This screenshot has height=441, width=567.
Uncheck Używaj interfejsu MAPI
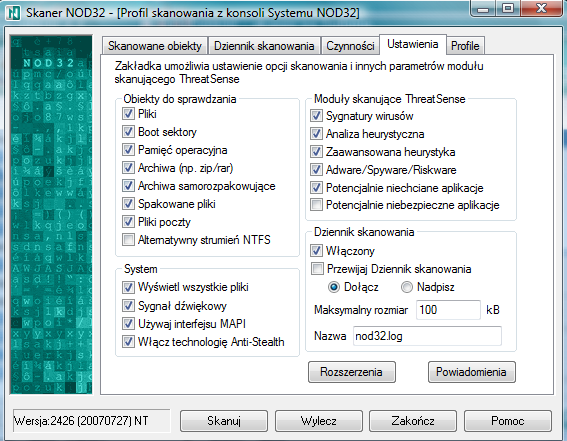tap(128, 324)
